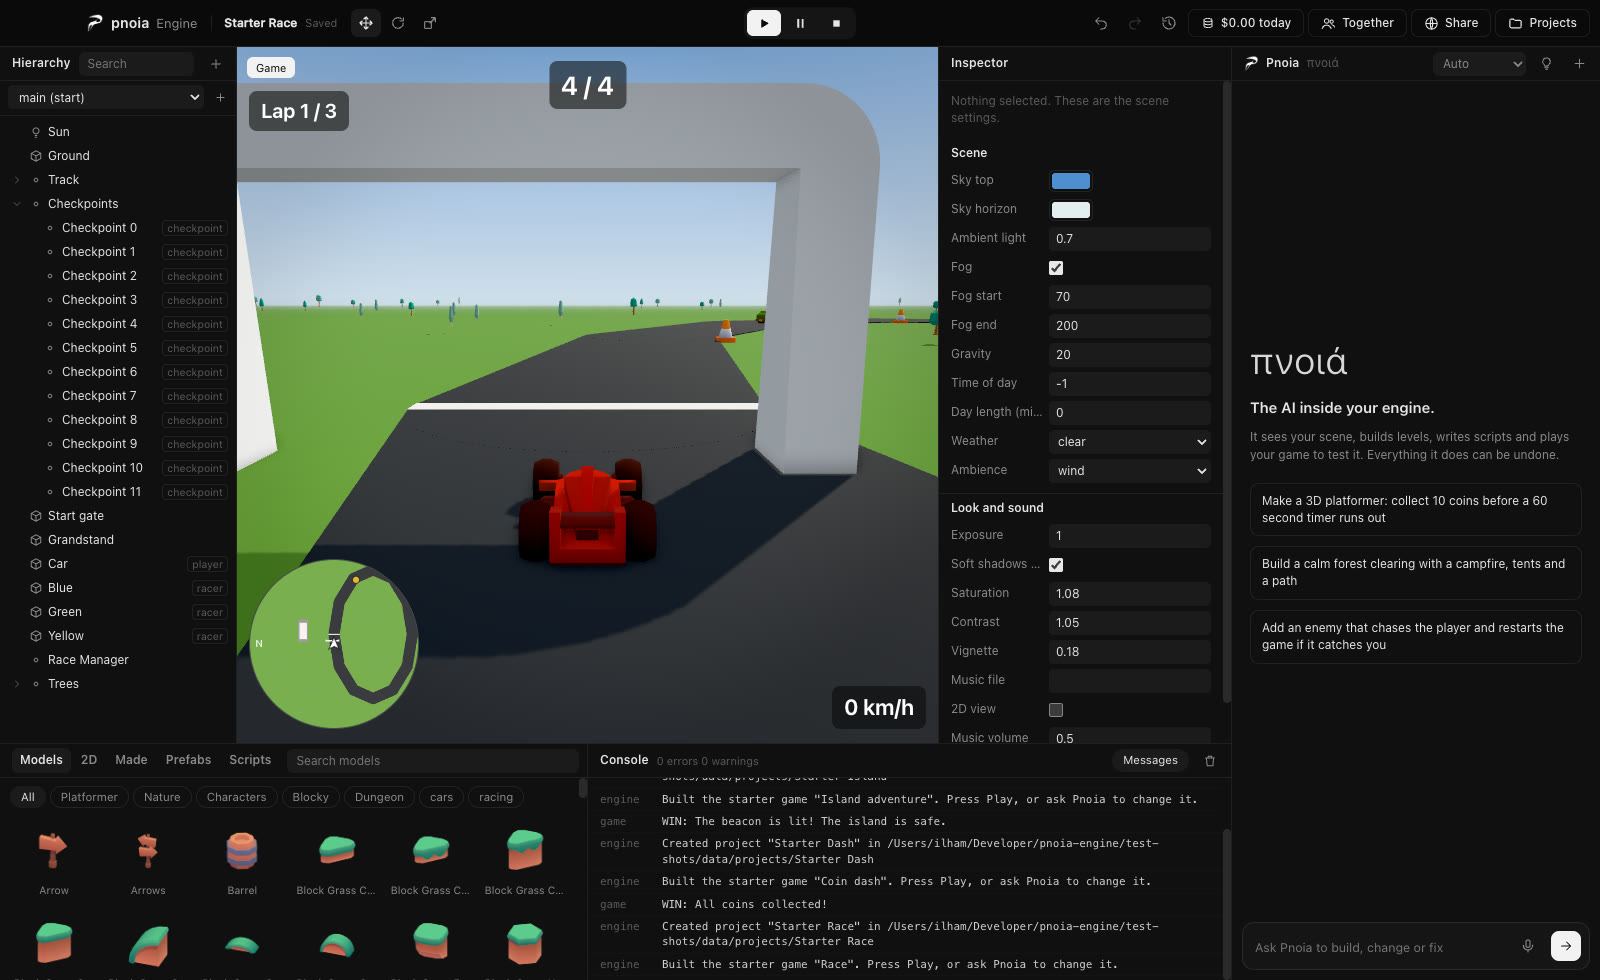Open the Projects button

[1543, 23]
